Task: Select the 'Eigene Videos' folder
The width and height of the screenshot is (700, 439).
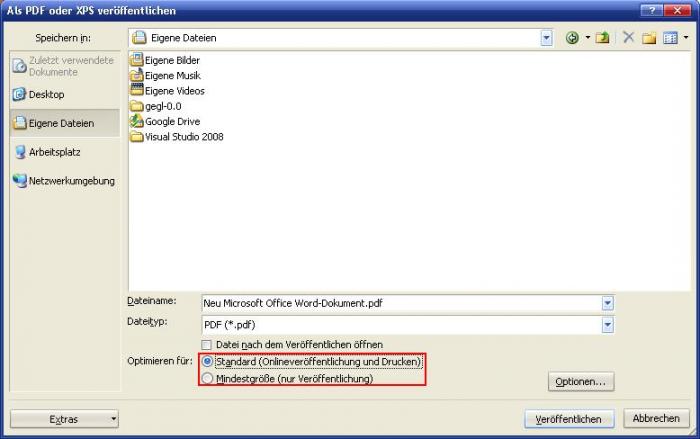Action: 167,91
